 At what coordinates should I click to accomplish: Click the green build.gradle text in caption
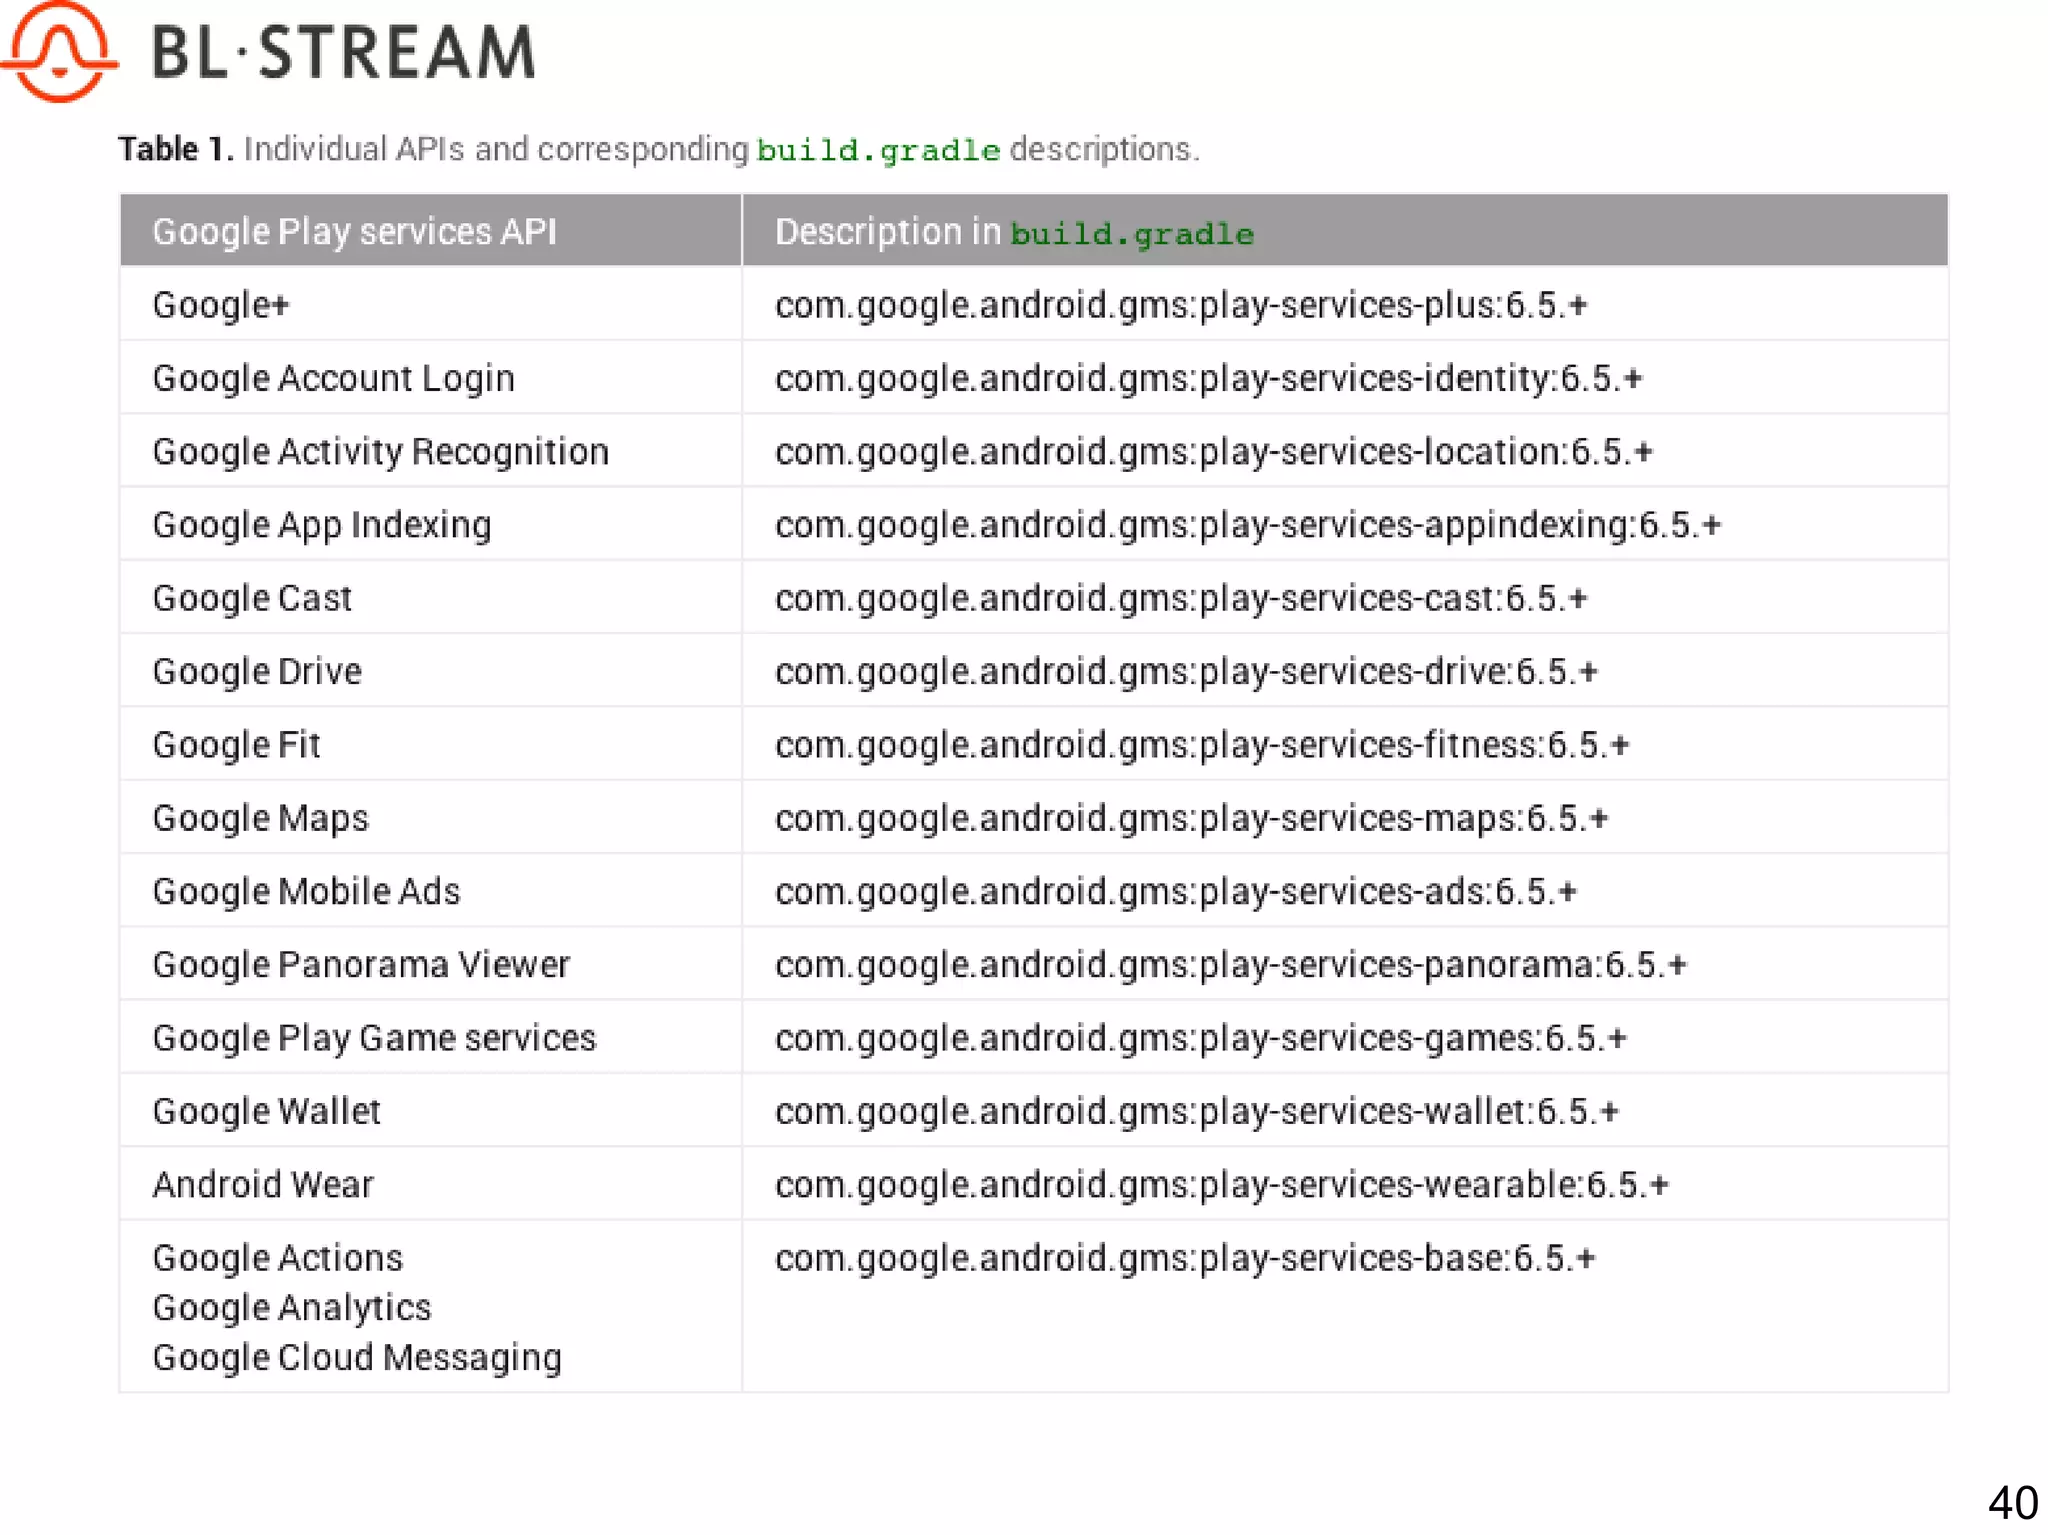click(x=877, y=150)
